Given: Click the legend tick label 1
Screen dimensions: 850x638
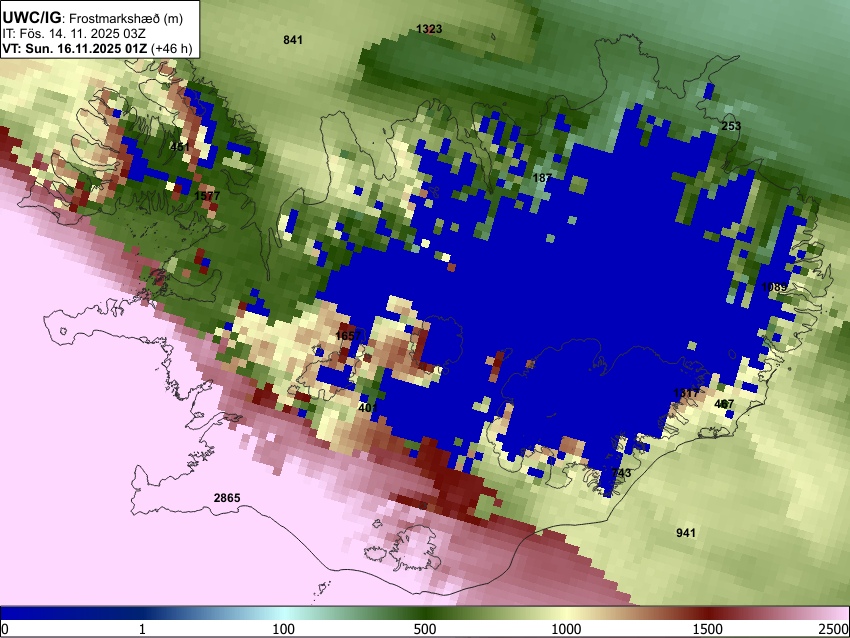Looking at the screenshot, I should 142,629.
